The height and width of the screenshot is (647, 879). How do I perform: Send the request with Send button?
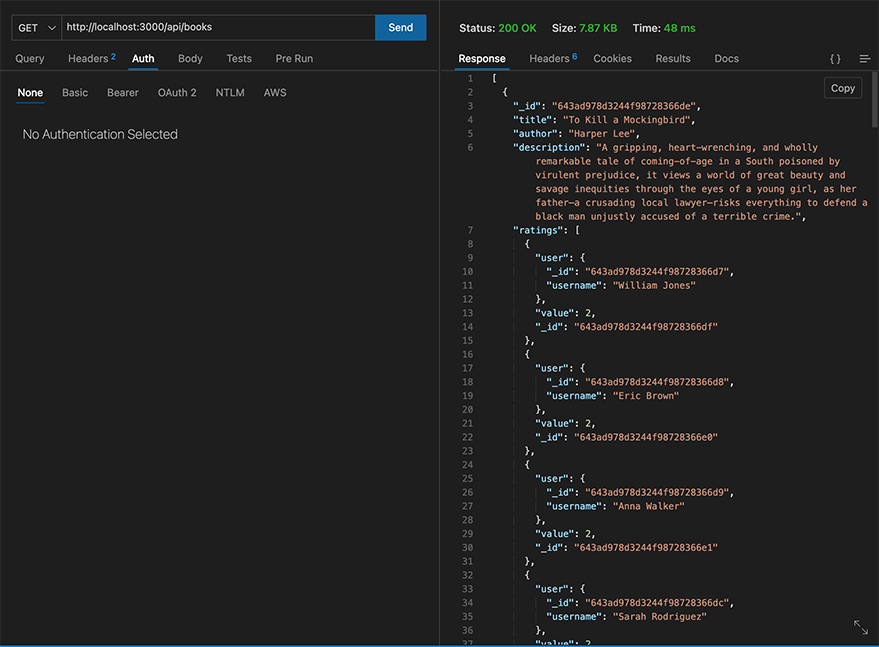400,27
